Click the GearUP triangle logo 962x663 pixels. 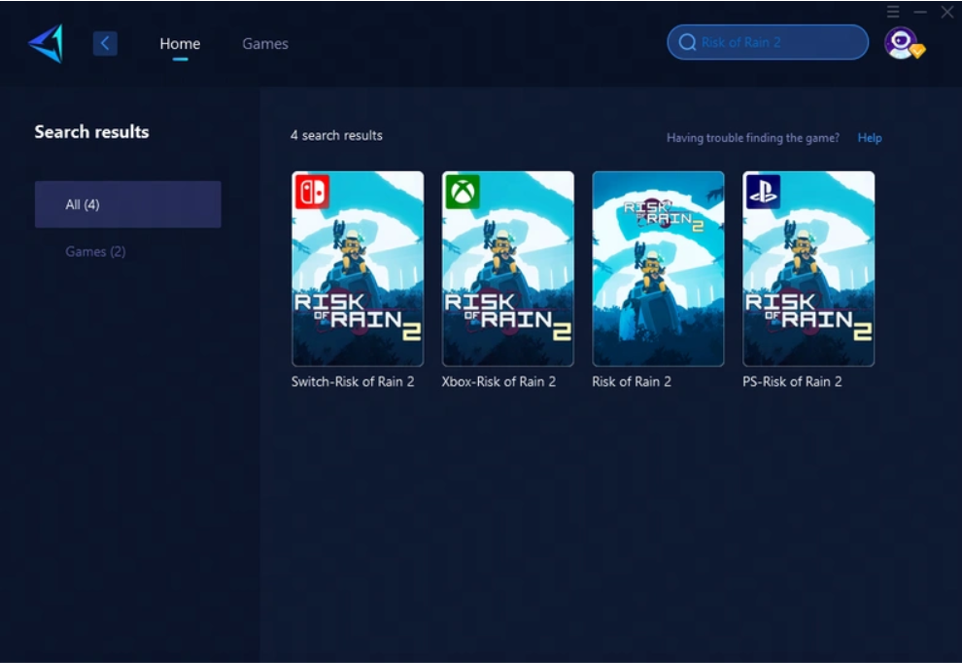(x=46, y=44)
